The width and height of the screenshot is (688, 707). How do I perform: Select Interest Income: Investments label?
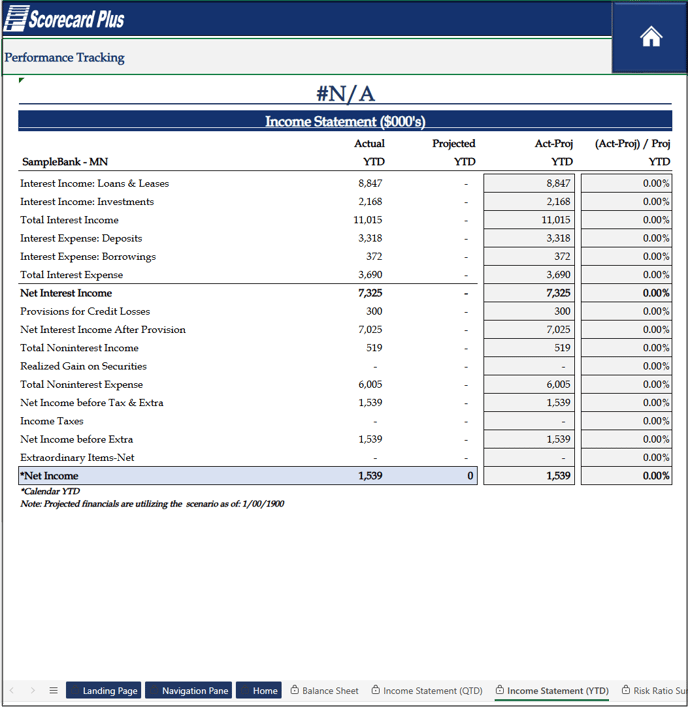[87, 202]
